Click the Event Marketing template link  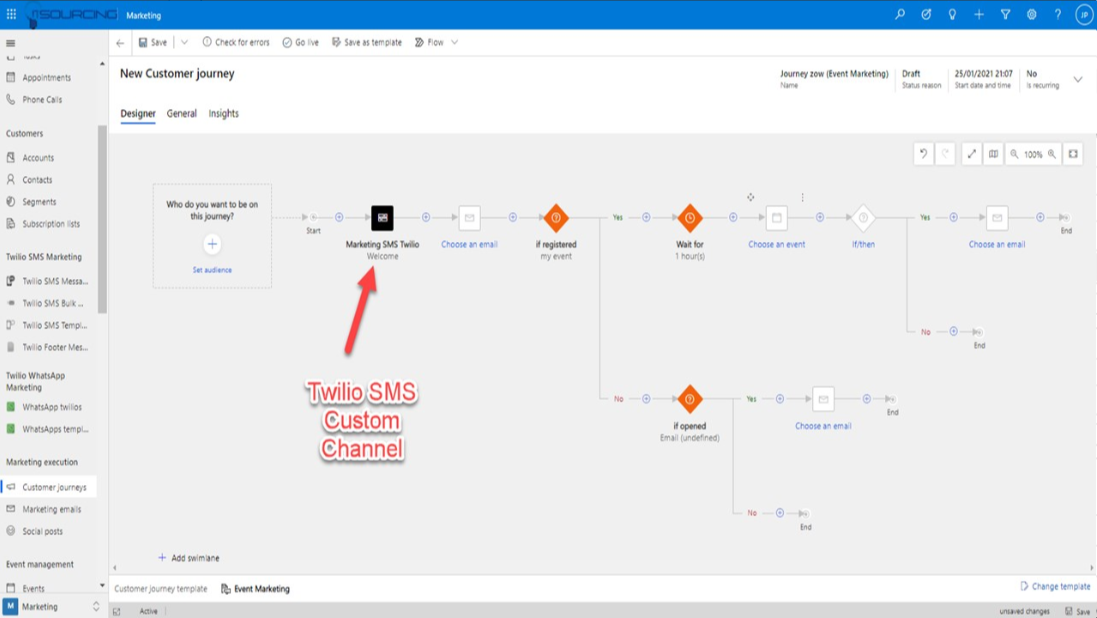255,589
